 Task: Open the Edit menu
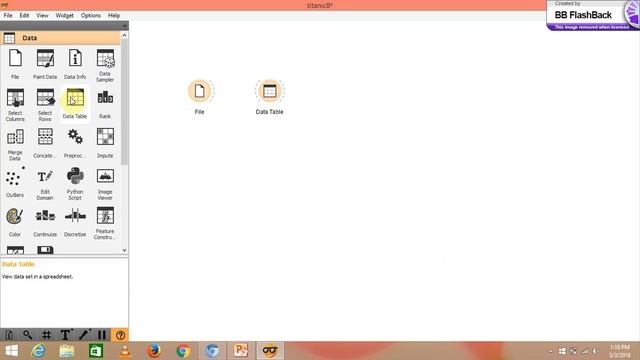point(24,16)
